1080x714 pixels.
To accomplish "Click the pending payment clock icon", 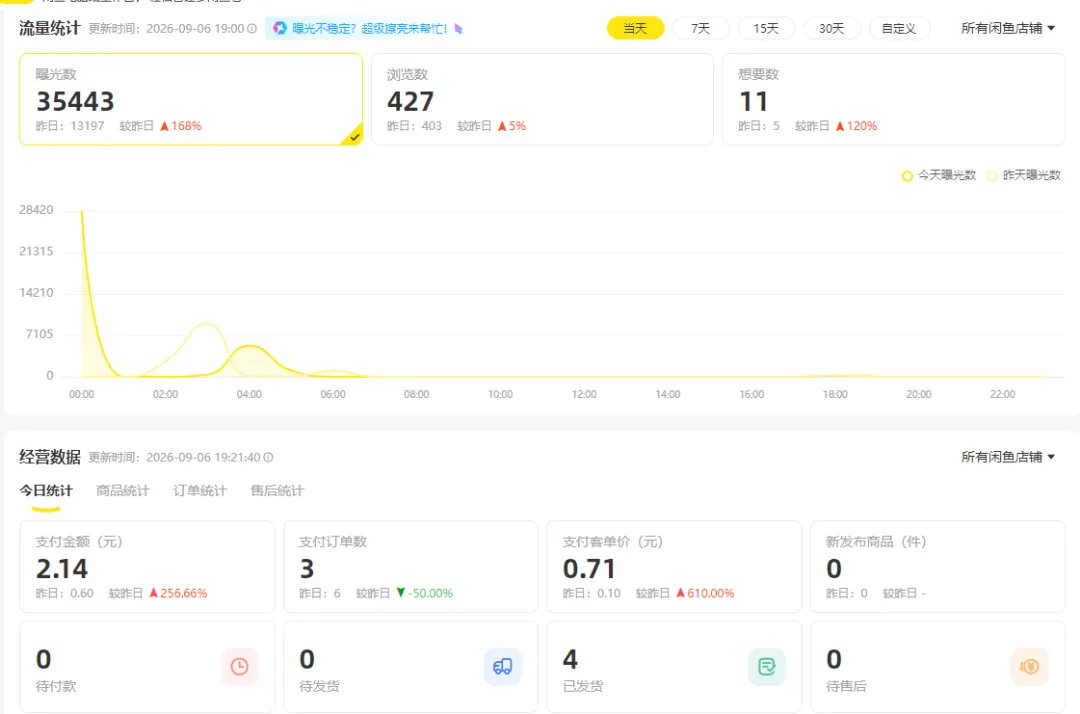I will click(x=240, y=666).
